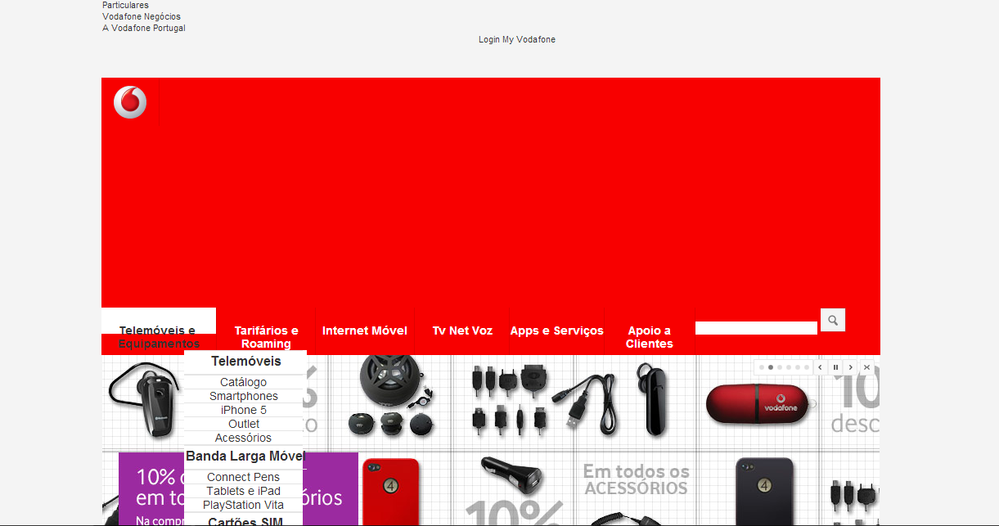Select the third carousel dot
This screenshot has width=999, height=526.
pyautogui.click(x=779, y=367)
